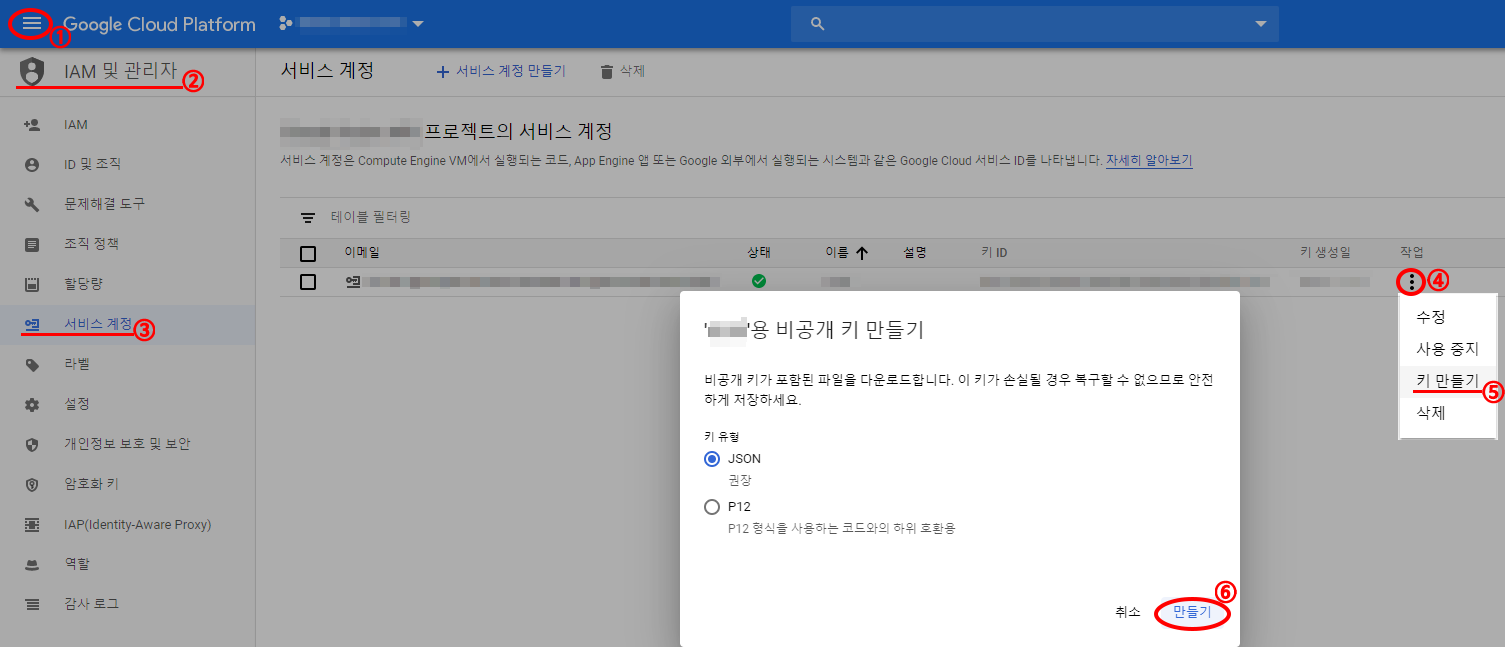This screenshot has height=647, width=1505.
Task: Click the 키 ID column header
Action: point(994,253)
